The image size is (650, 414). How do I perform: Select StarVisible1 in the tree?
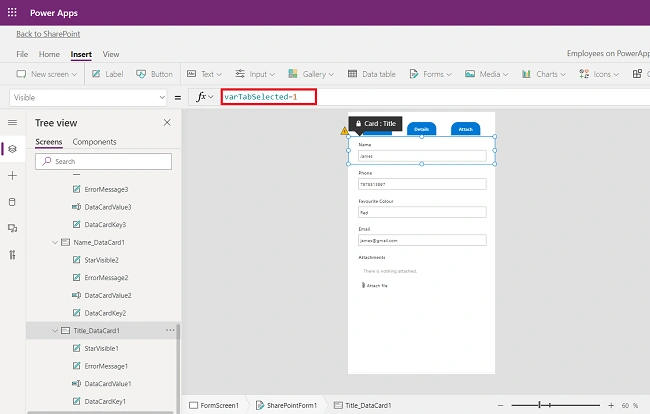click(102, 349)
